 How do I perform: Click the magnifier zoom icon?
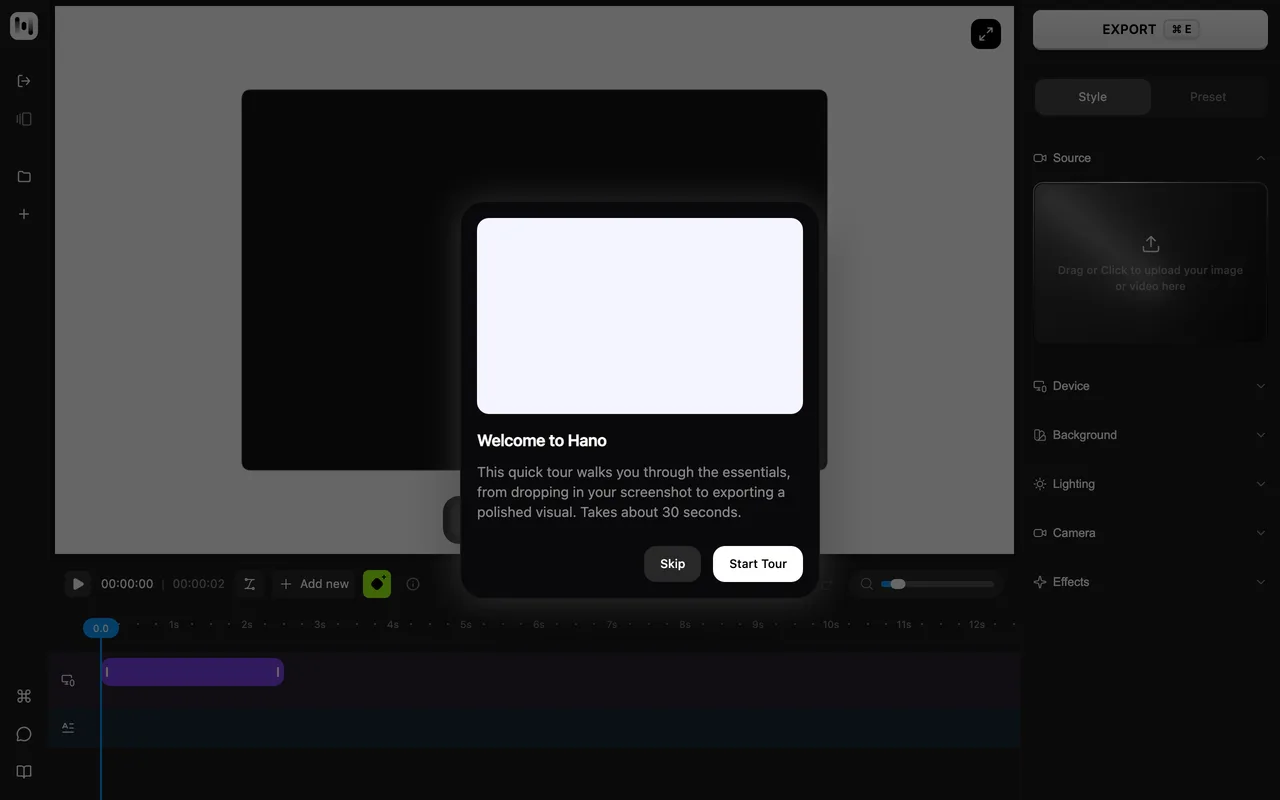(x=867, y=584)
